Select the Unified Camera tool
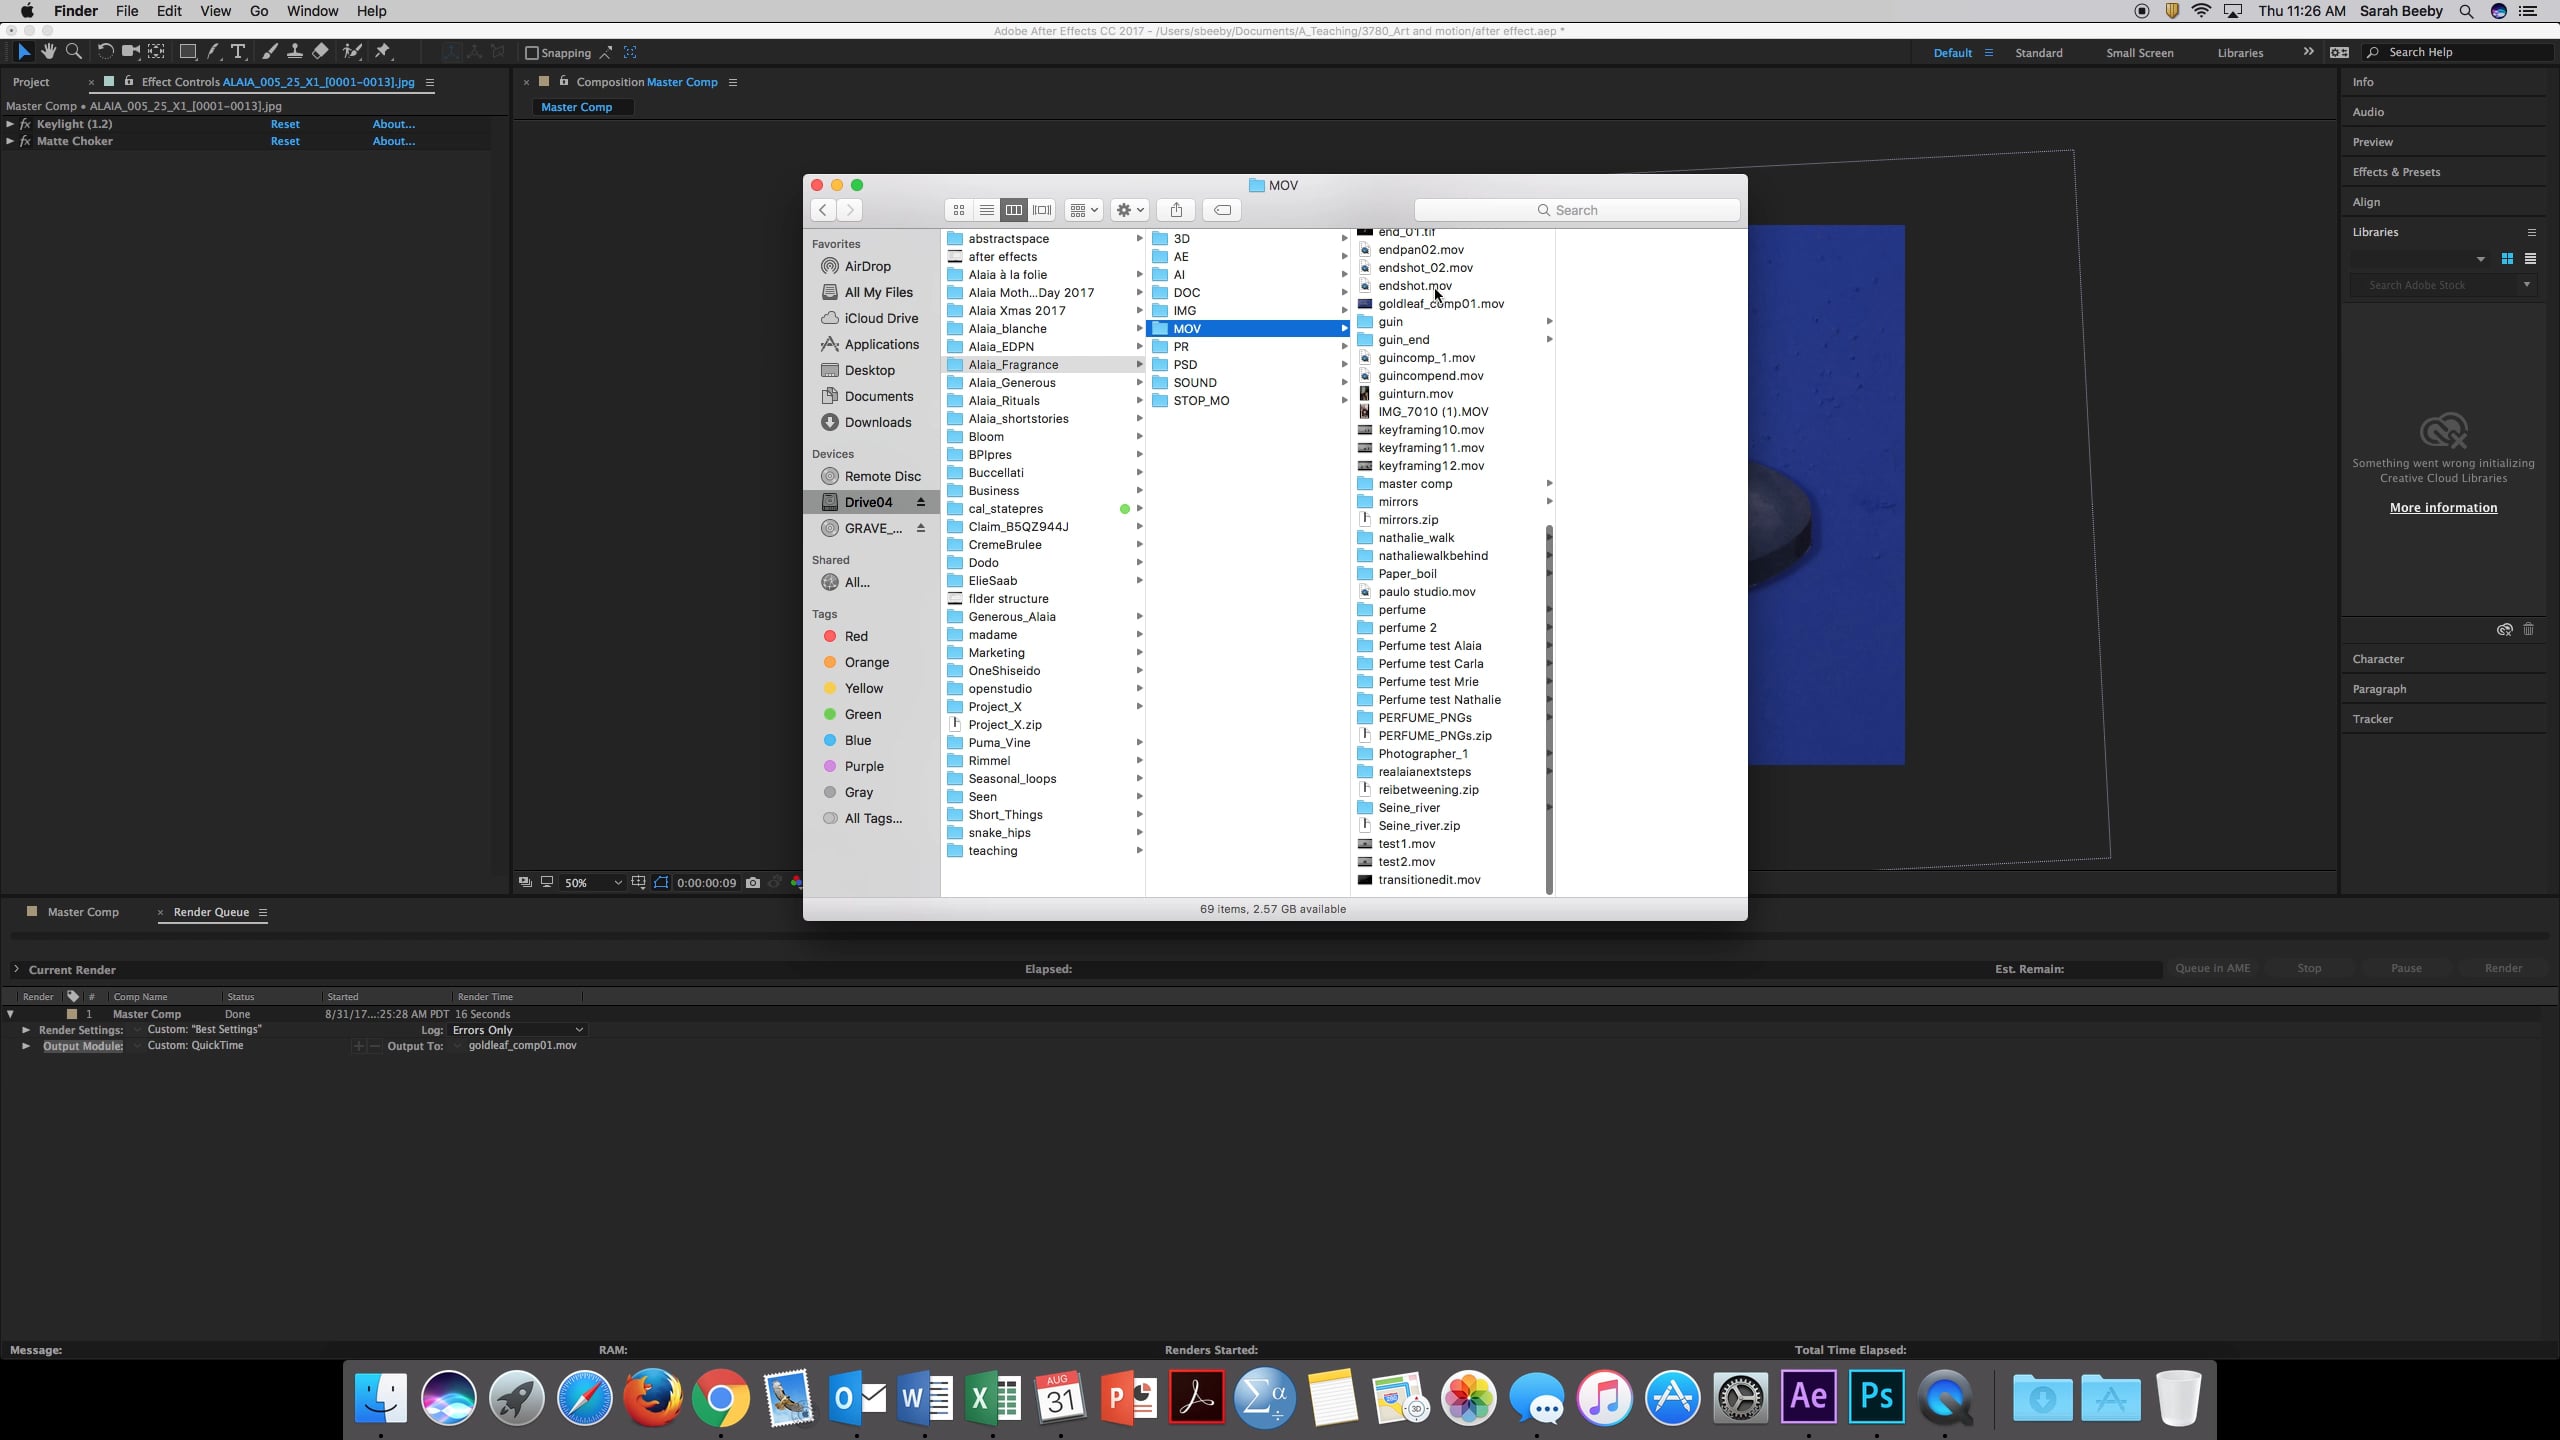The height and width of the screenshot is (1440, 2560). pos(130,52)
